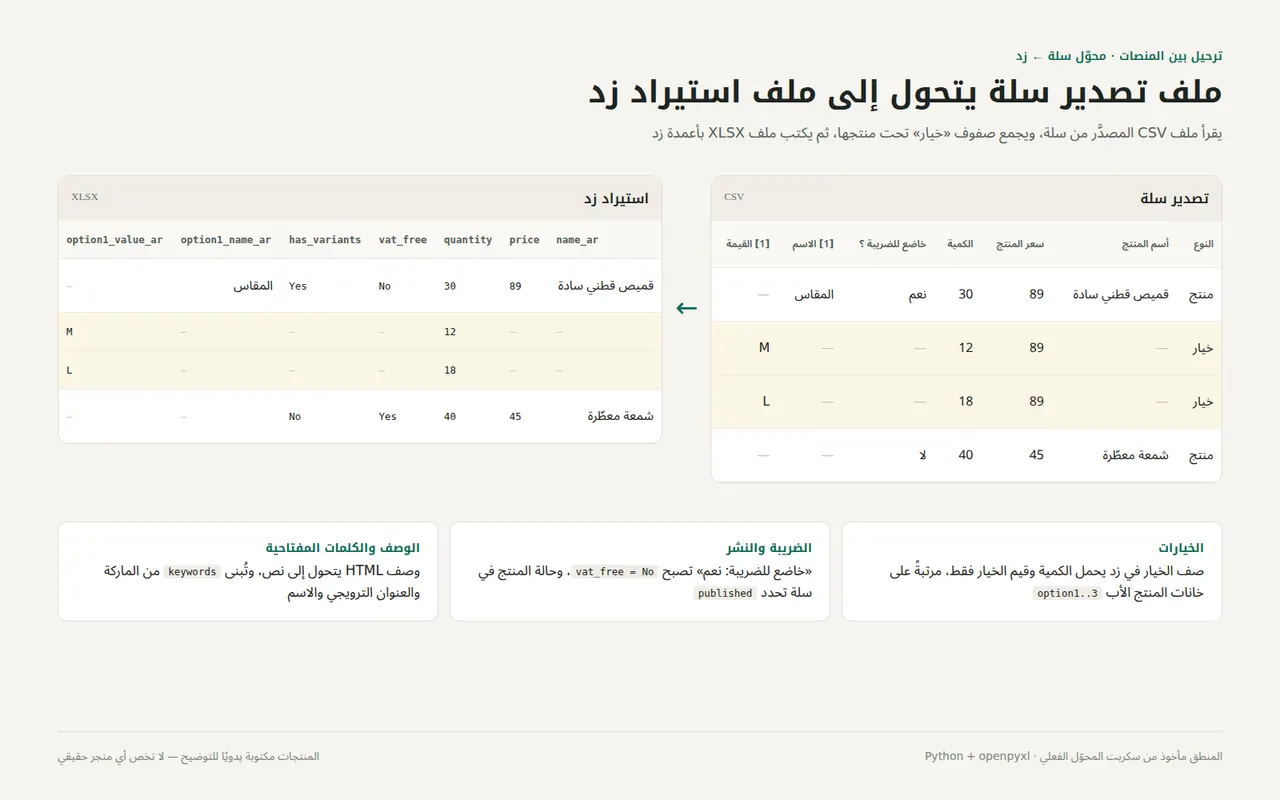Click the 'published' code chip
Image resolution: width=1280 pixels, height=800 pixels.
tap(726, 593)
